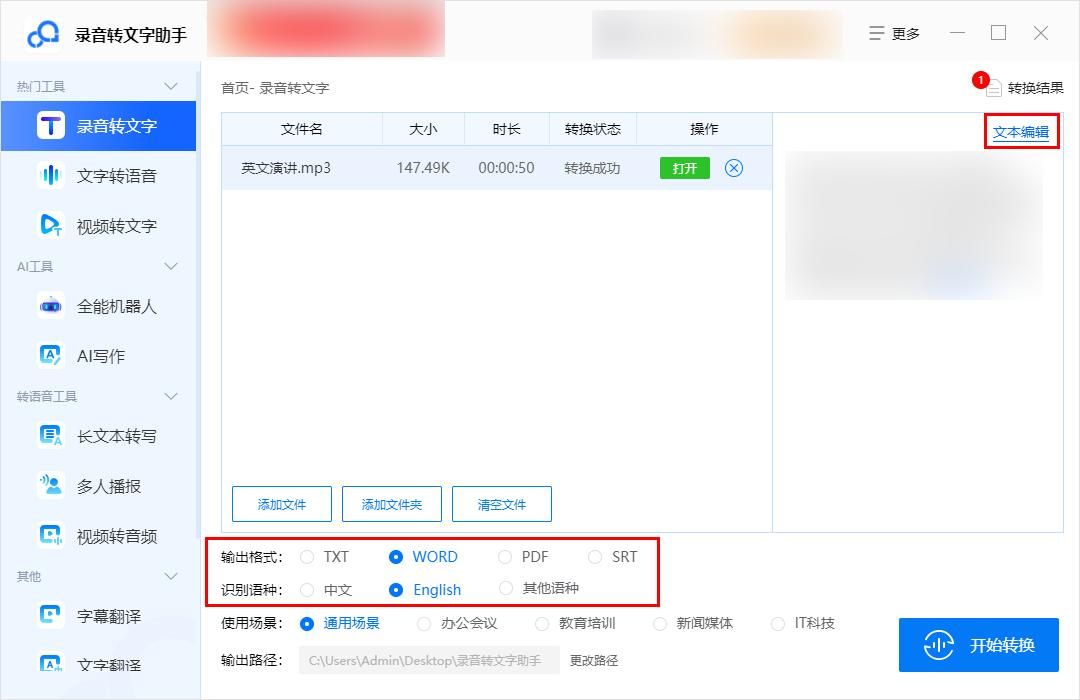Viewport: 1080px width, 700px height.
Task: Click the waveform icon in 开始转换 button
Action: coord(938,645)
